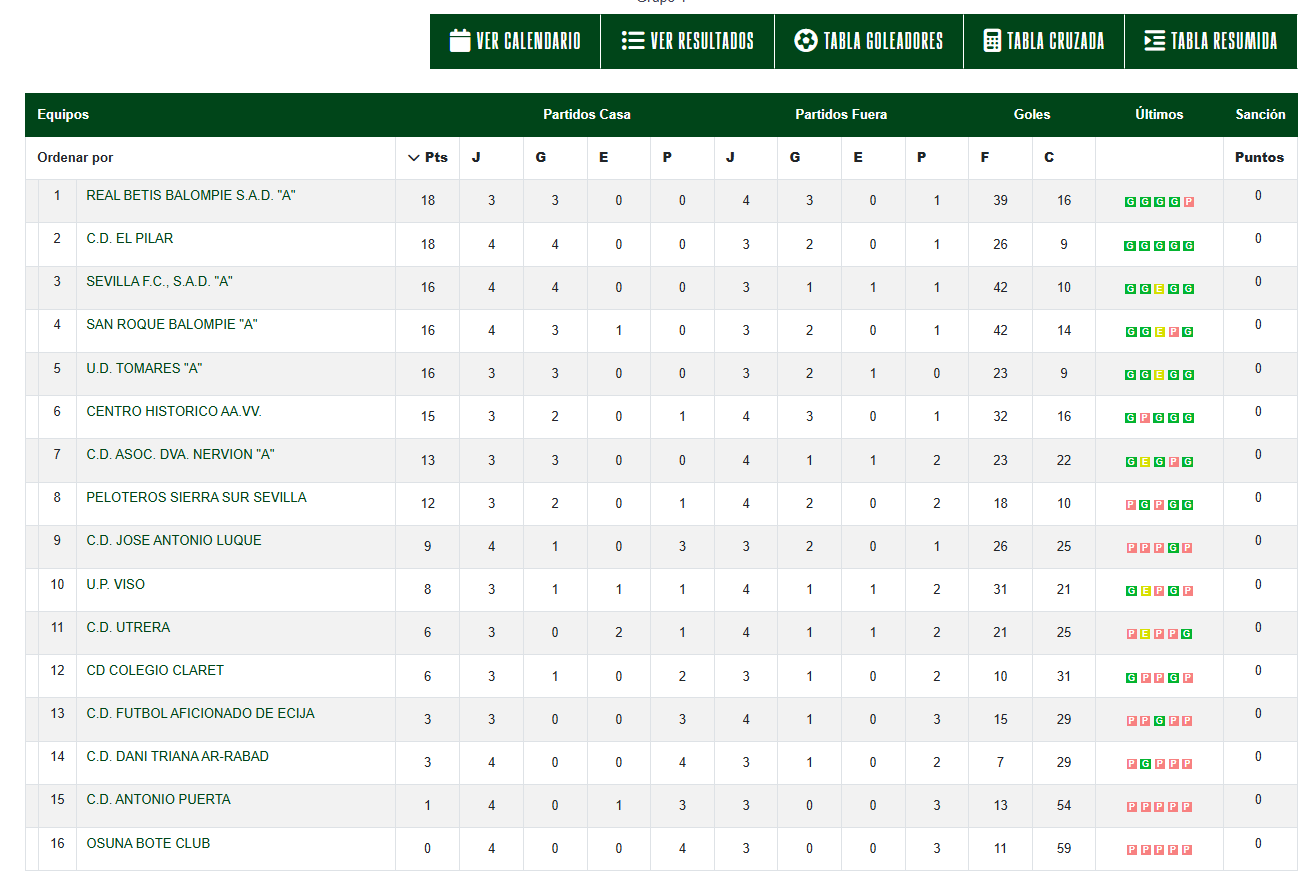Click C.D. Utrera green G result badge
The width and height of the screenshot is (1306, 872).
pyautogui.click(x=1188, y=634)
